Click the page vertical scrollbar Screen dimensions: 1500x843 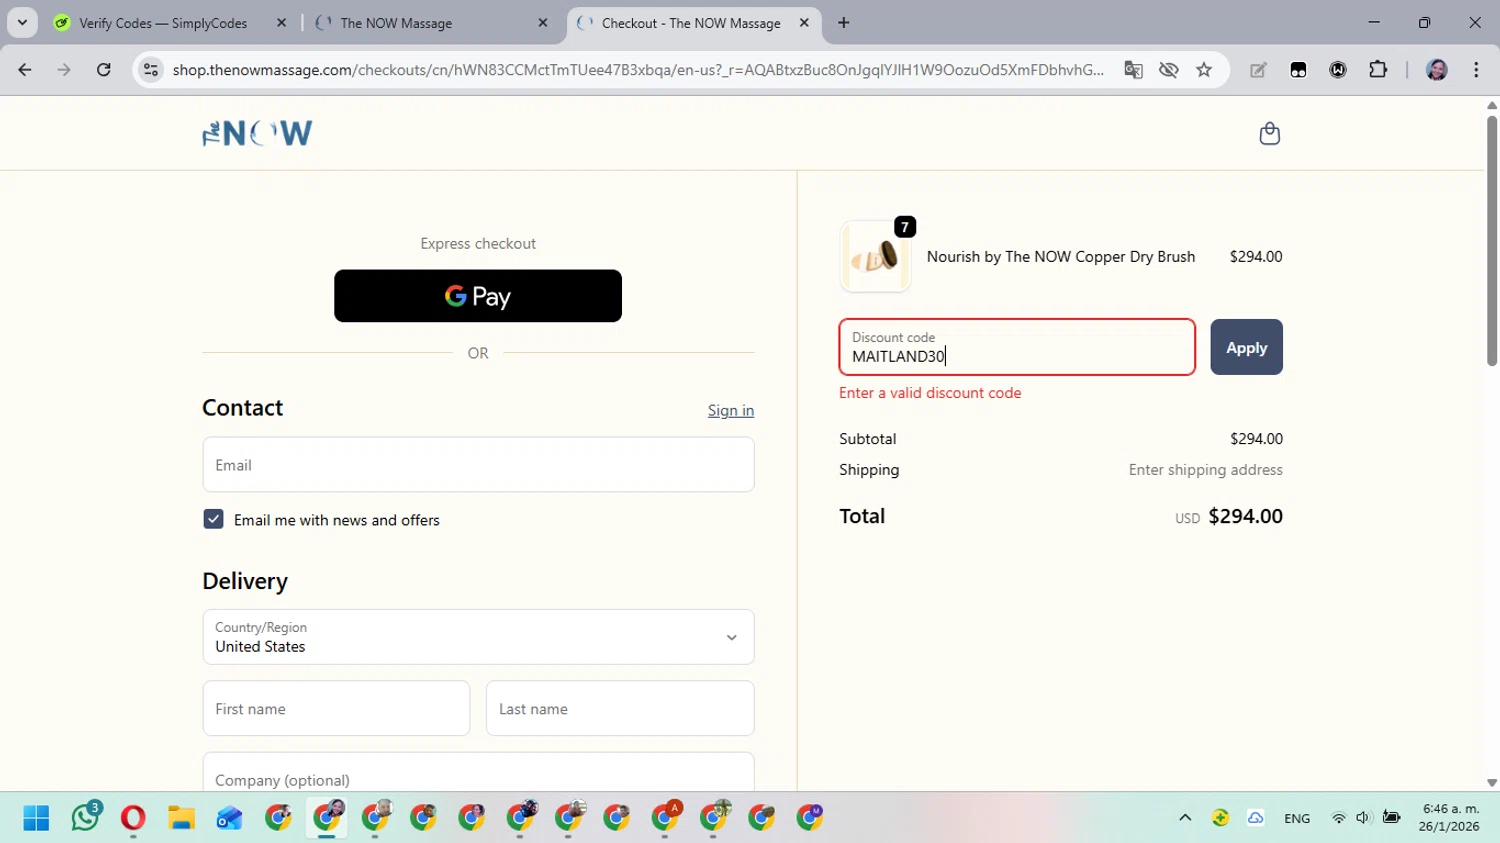tap(1491, 240)
